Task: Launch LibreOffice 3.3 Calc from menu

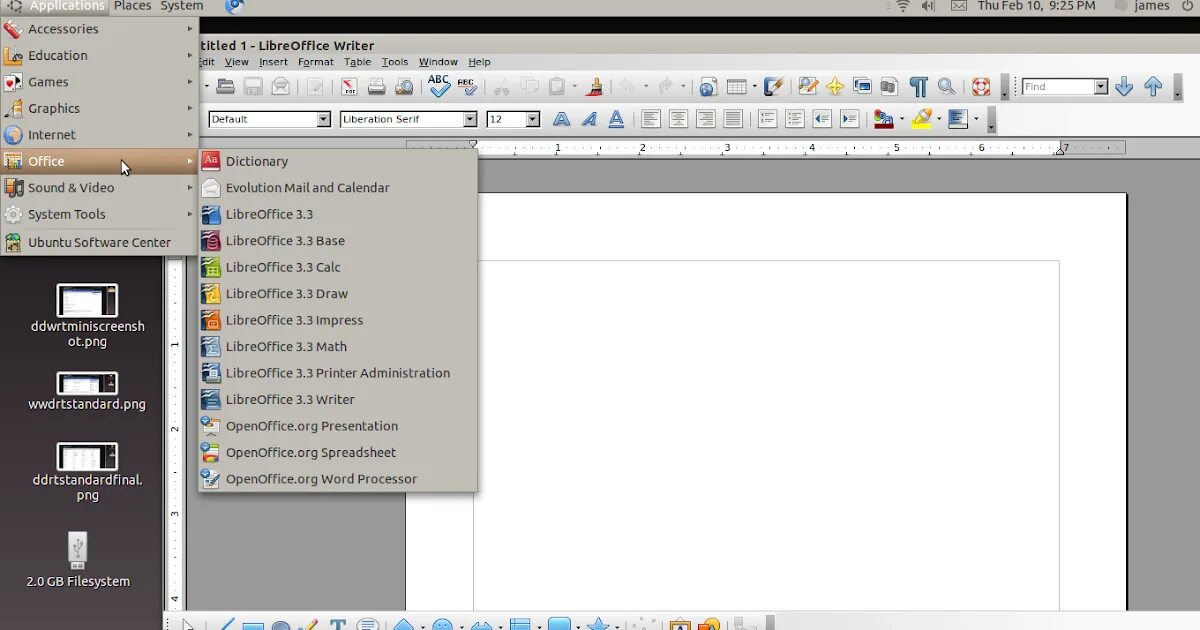Action: coord(338,267)
